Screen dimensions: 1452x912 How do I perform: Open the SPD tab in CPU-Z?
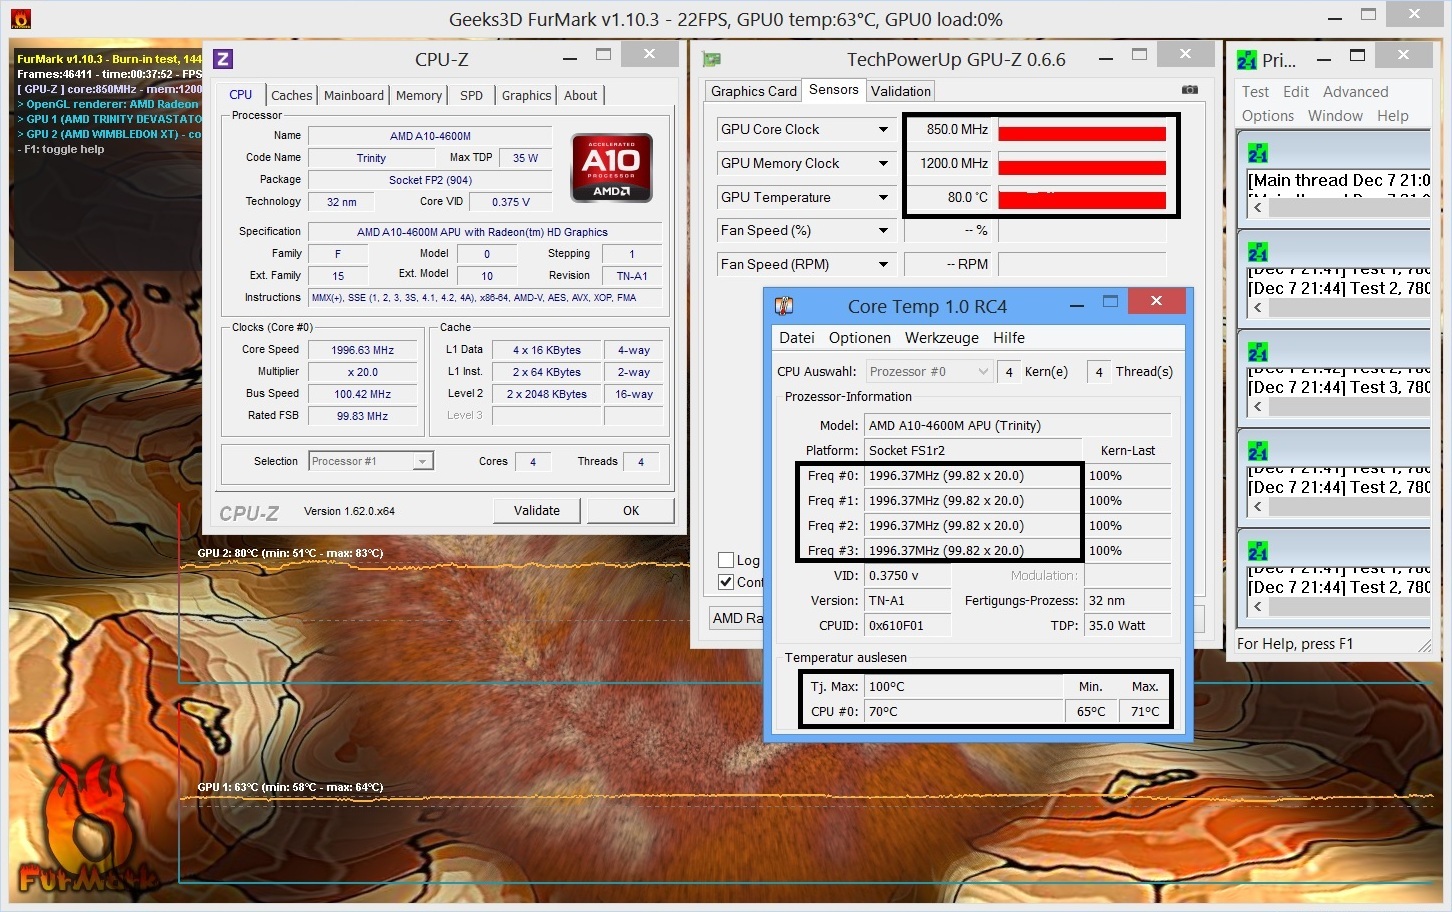click(471, 95)
